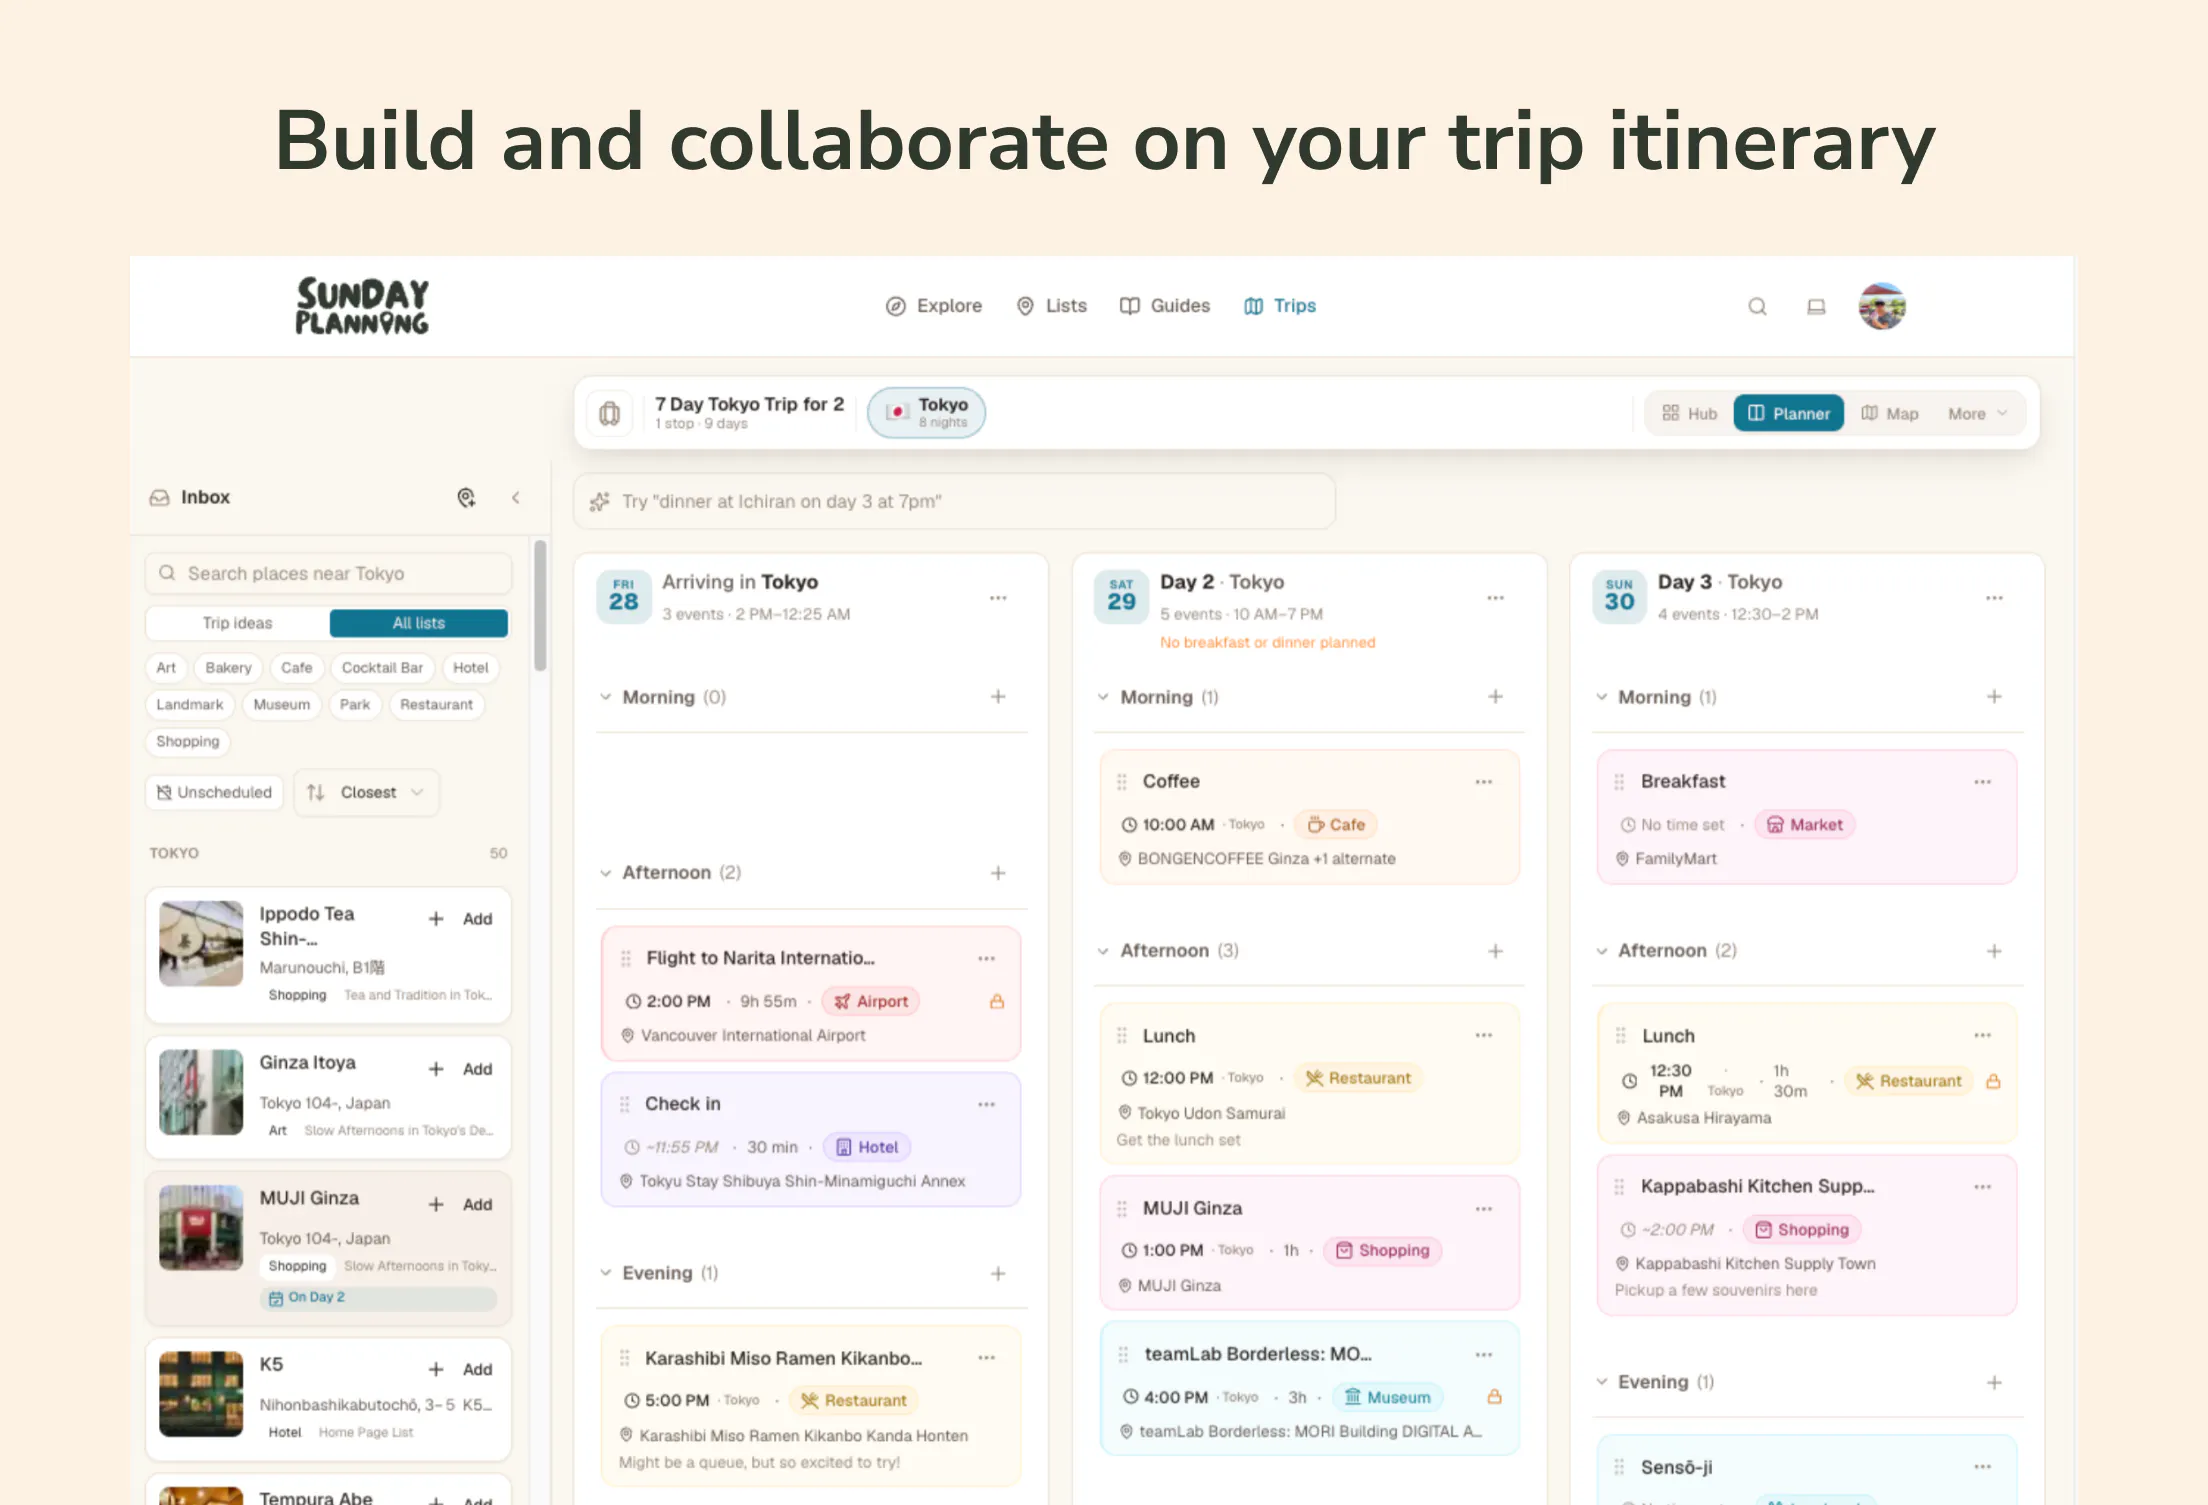Click the map pin search icon beside Inbox
The width and height of the screenshot is (2208, 1505).
[x=466, y=497]
